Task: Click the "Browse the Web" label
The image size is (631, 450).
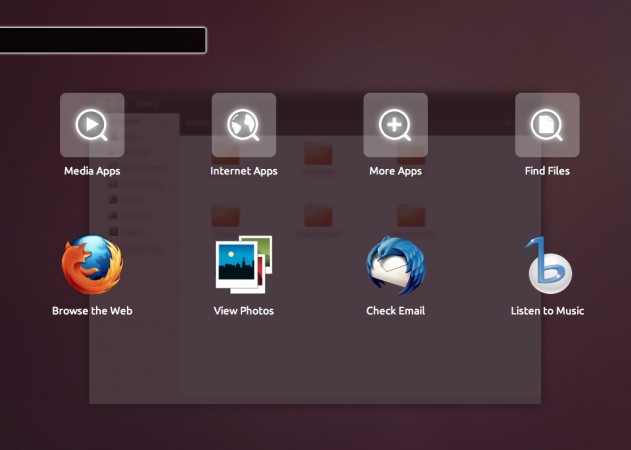Action: pos(92,311)
